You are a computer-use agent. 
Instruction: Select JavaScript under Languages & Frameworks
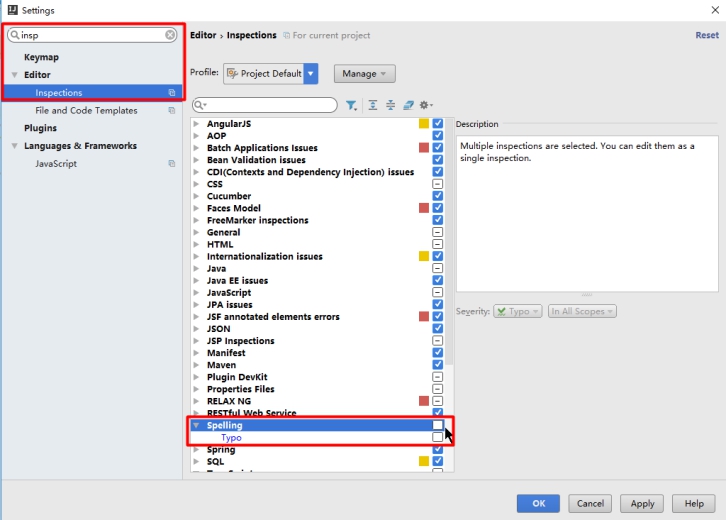56,163
